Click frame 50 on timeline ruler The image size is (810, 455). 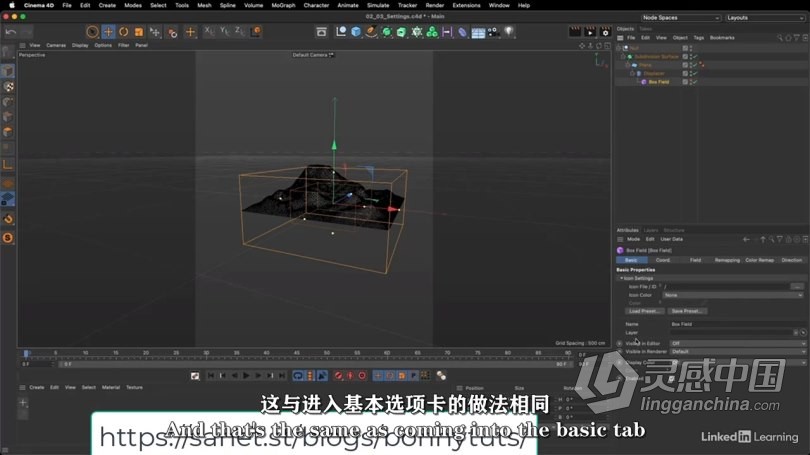coord(326,353)
